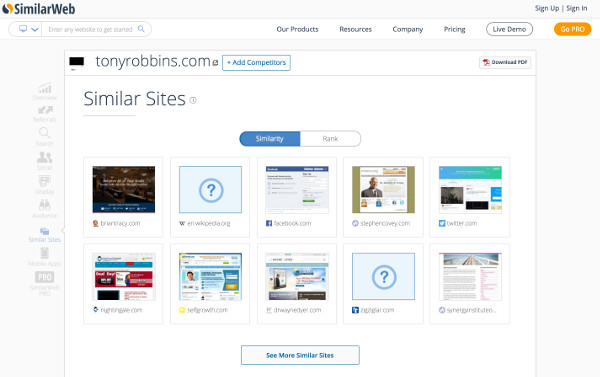Open the device type dropdown in the search bar

coord(29,29)
